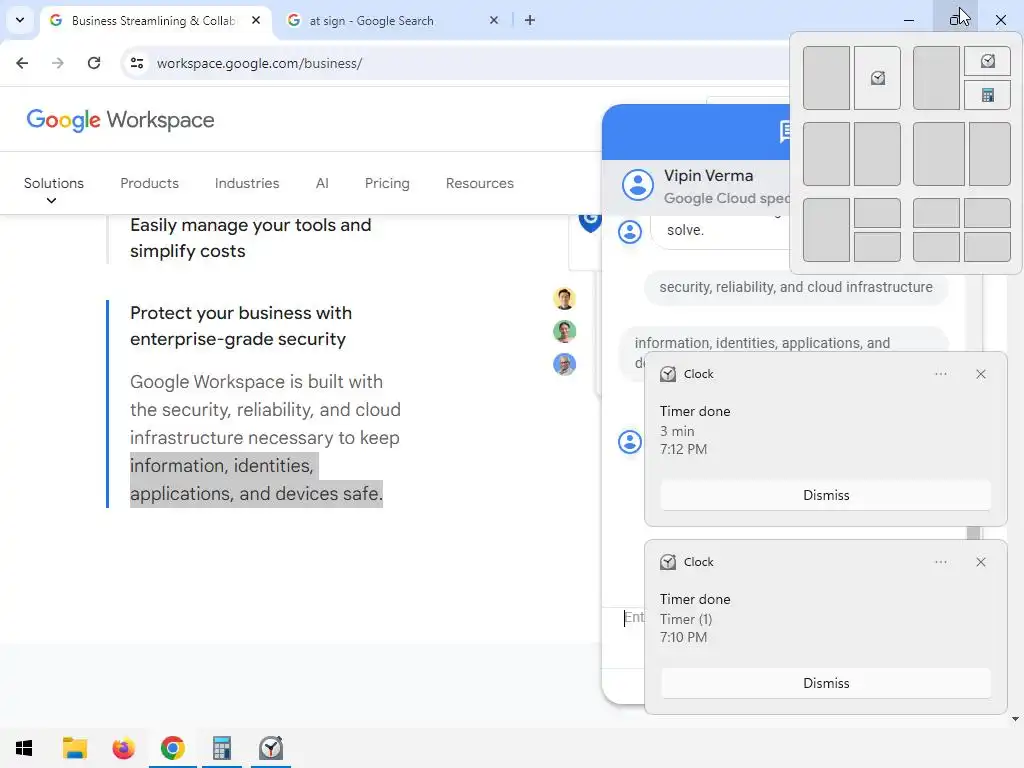This screenshot has width=1024, height=768.
Task: Switch to Chrome in the taskbar
Action: [x=172, y=748]
